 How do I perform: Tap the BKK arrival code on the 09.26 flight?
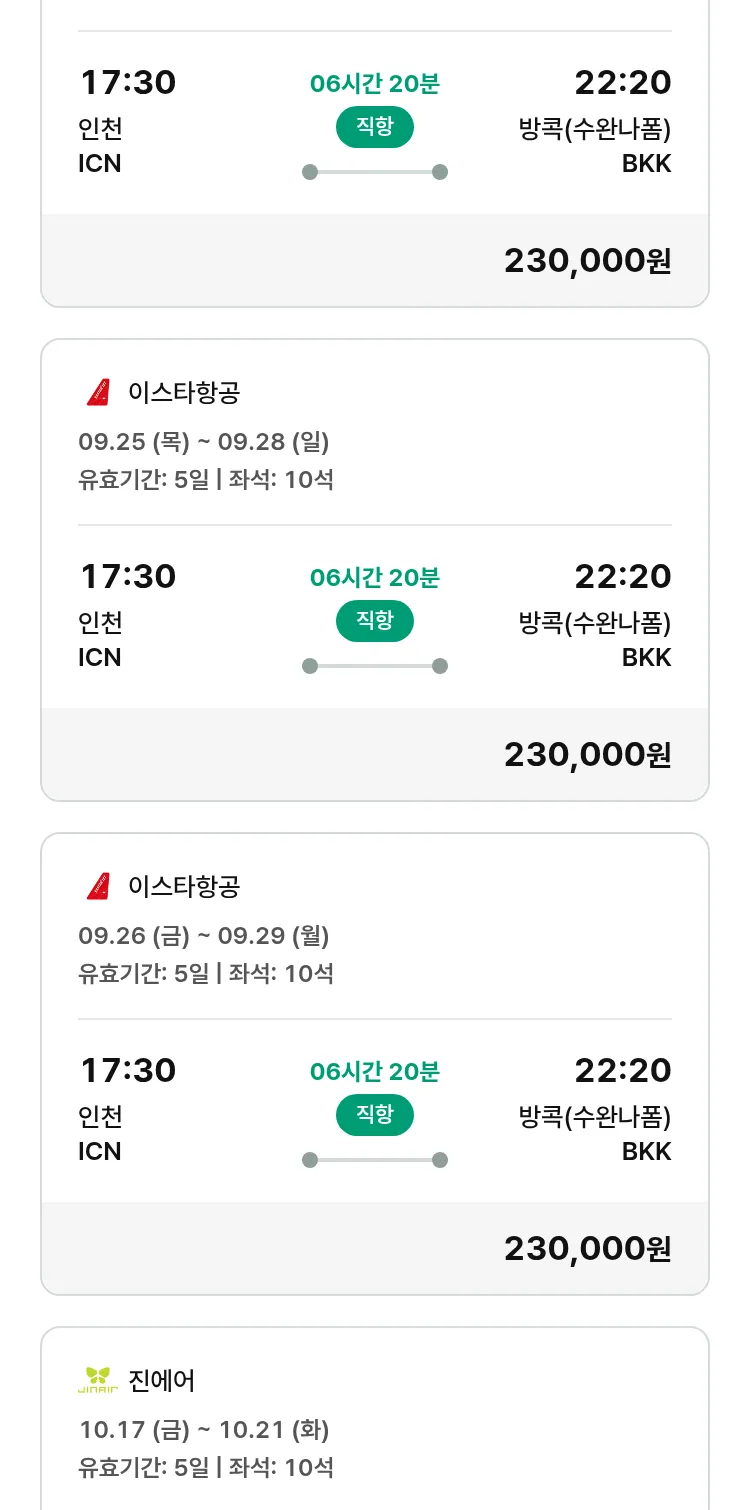point(647,1152)
